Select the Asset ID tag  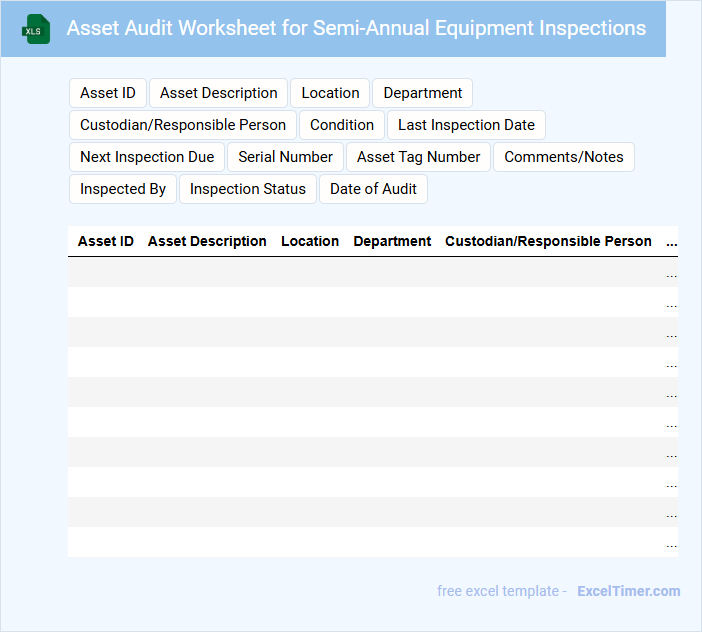coord(108,93)
